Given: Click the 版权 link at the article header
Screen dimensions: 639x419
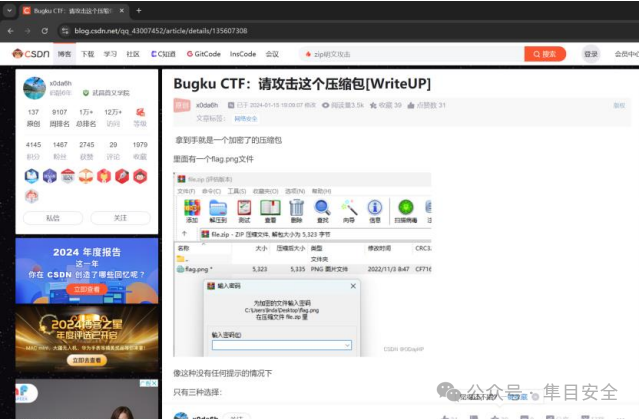Looking at the screenshot, I should coord(619,105).
